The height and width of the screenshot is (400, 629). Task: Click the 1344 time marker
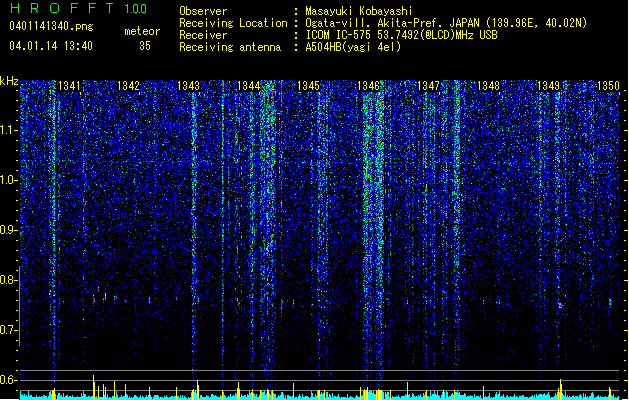point(249,86)
